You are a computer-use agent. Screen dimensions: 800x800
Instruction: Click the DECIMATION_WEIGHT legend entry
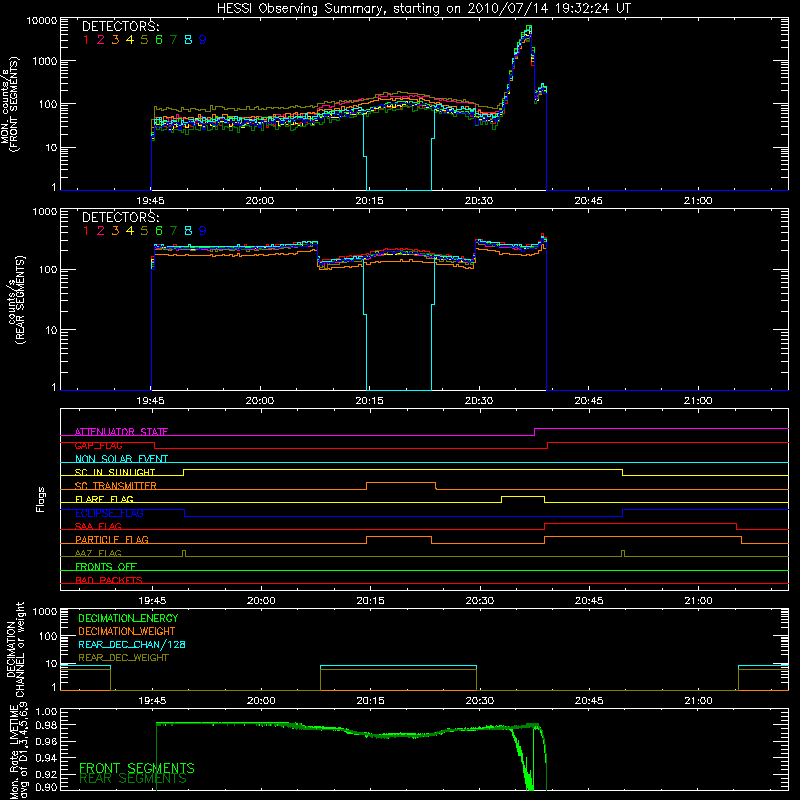click(127, 632)
